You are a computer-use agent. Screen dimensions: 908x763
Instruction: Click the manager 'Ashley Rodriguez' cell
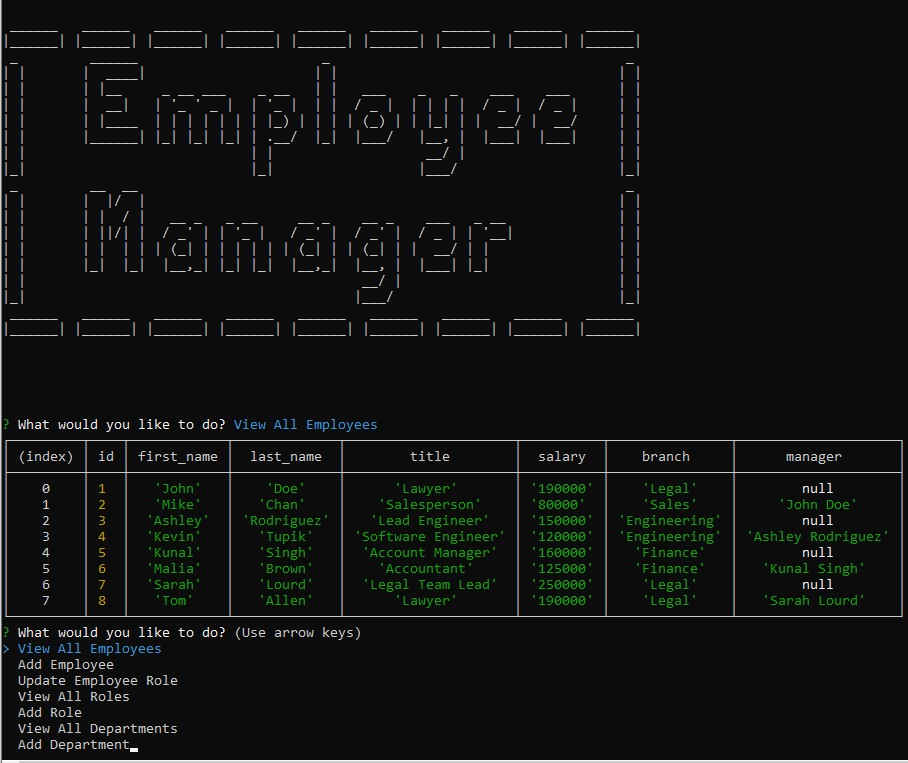pyautogui.click(x=818, y=537)
